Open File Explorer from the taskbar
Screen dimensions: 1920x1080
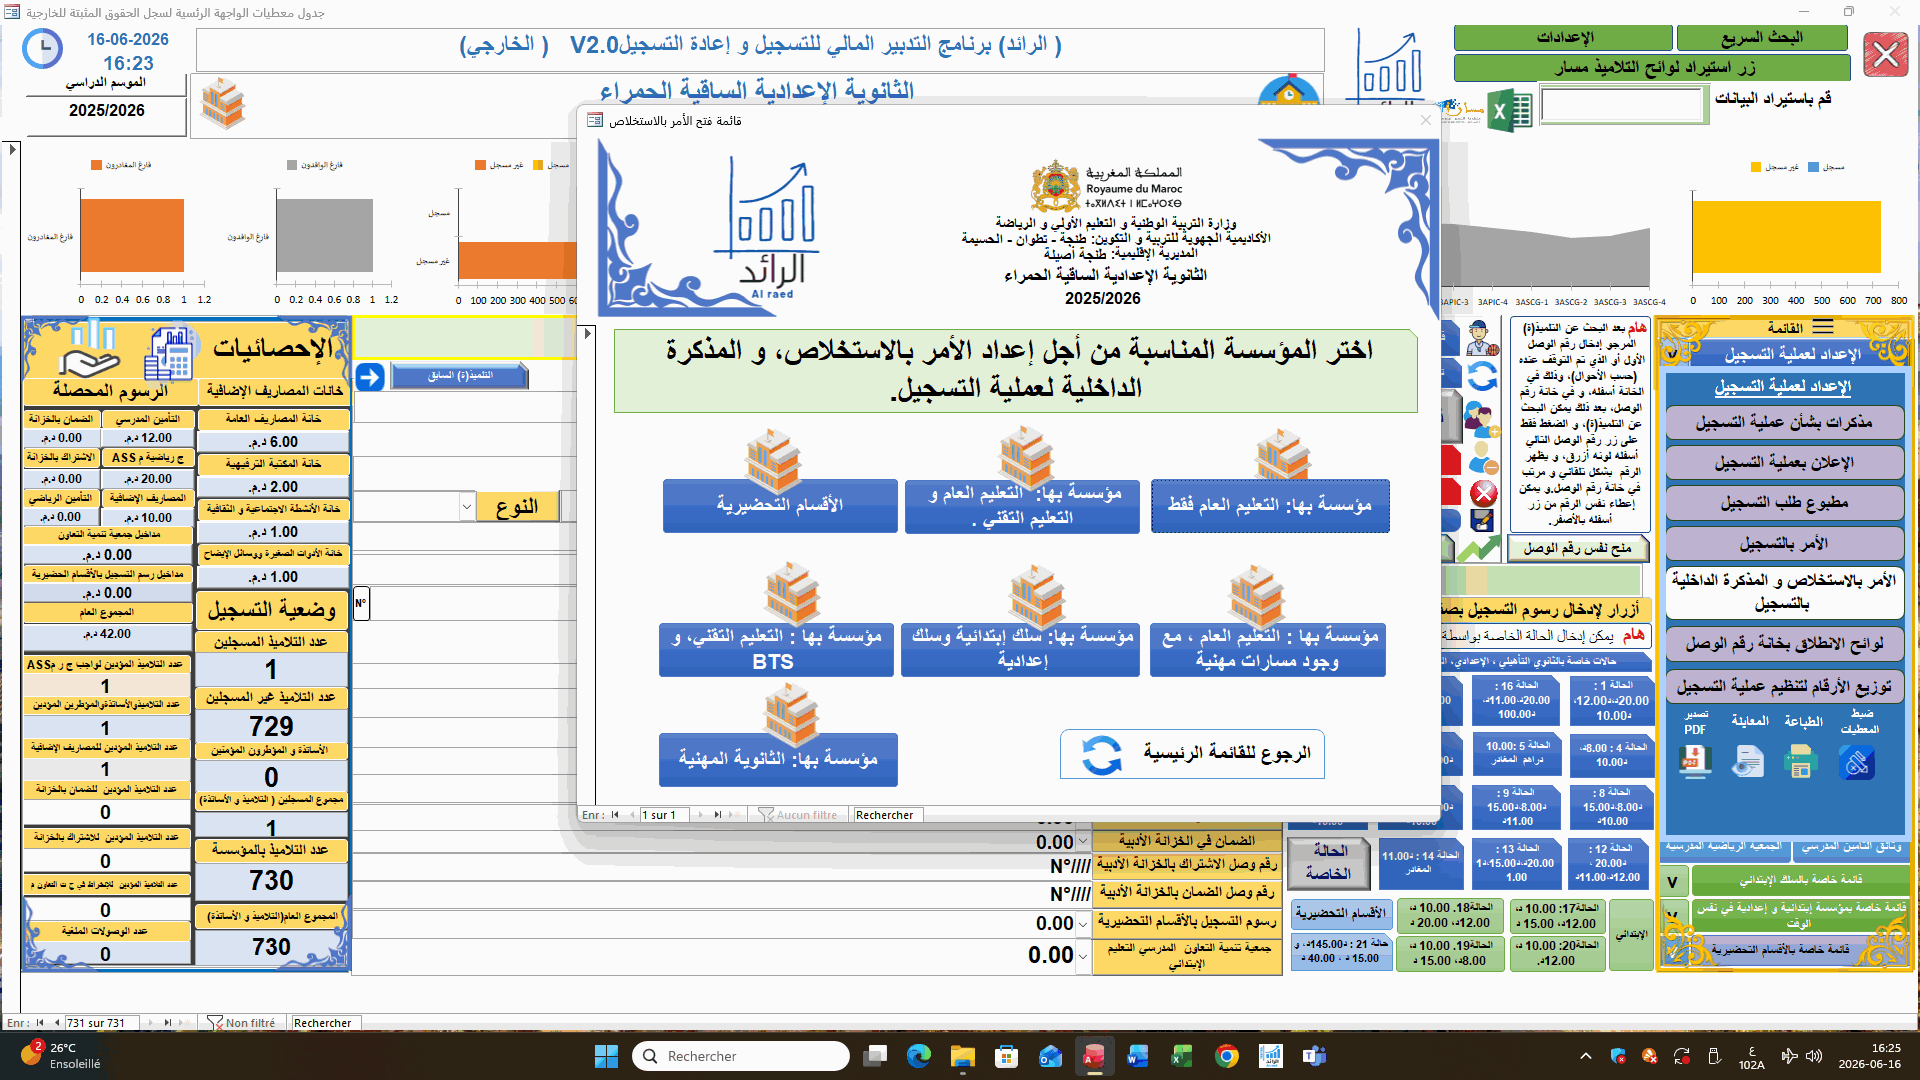(x=962, y=1056)
